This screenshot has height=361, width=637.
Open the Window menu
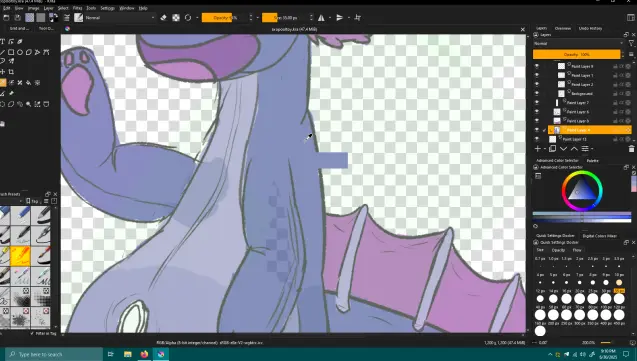(x=127, y=8)
